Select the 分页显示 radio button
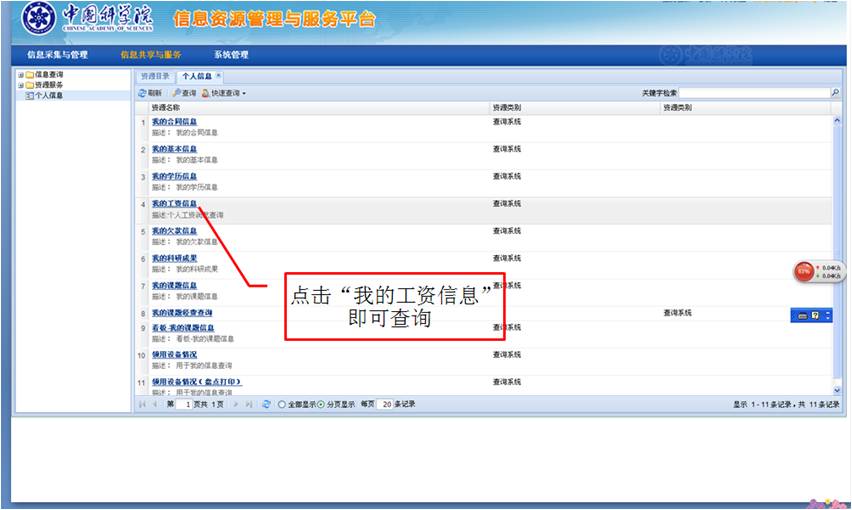852x510 pixels. click(320, 404)
